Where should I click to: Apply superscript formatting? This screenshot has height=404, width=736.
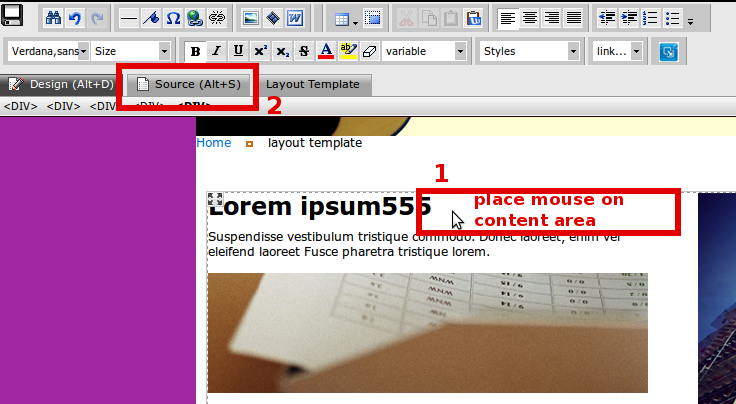point(261,51)
